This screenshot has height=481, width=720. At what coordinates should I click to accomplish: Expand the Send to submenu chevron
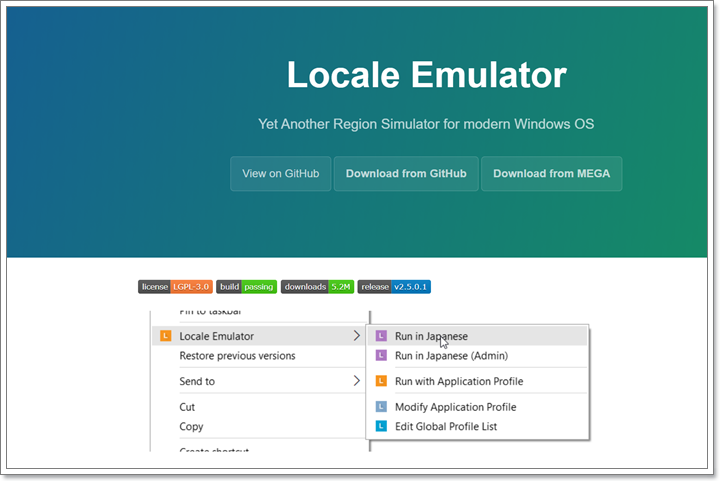(x=357, y=380)
